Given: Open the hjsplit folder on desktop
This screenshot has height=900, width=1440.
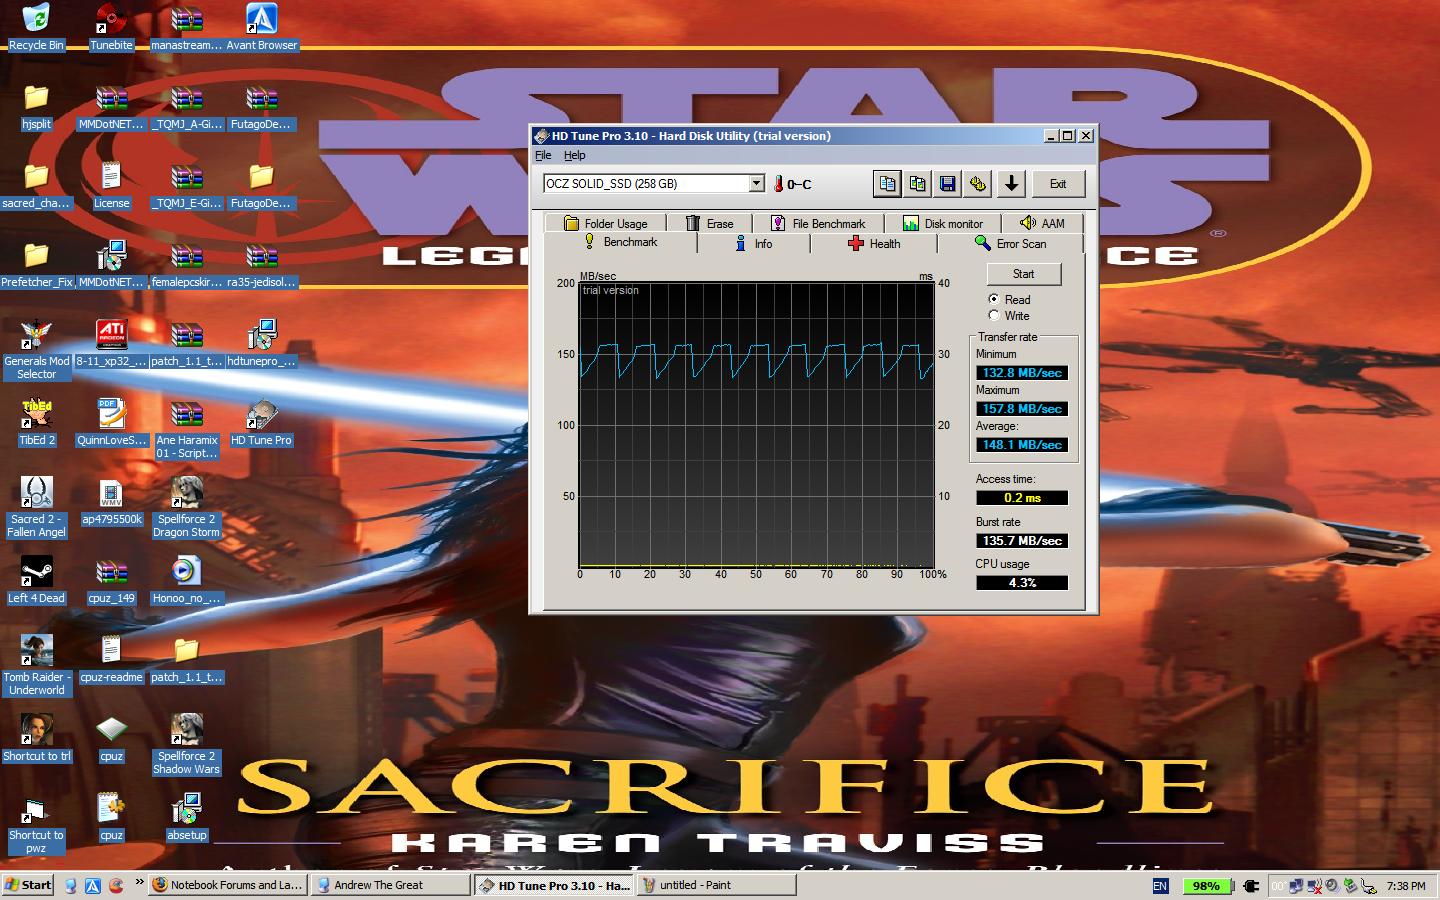Looking at the screenshot, I should (36, 106).
